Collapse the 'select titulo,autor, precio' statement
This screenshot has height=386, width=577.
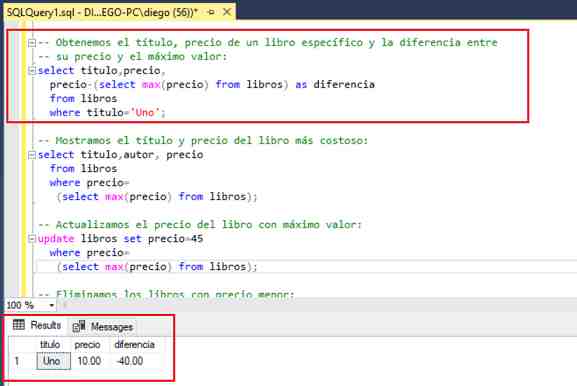32,155
